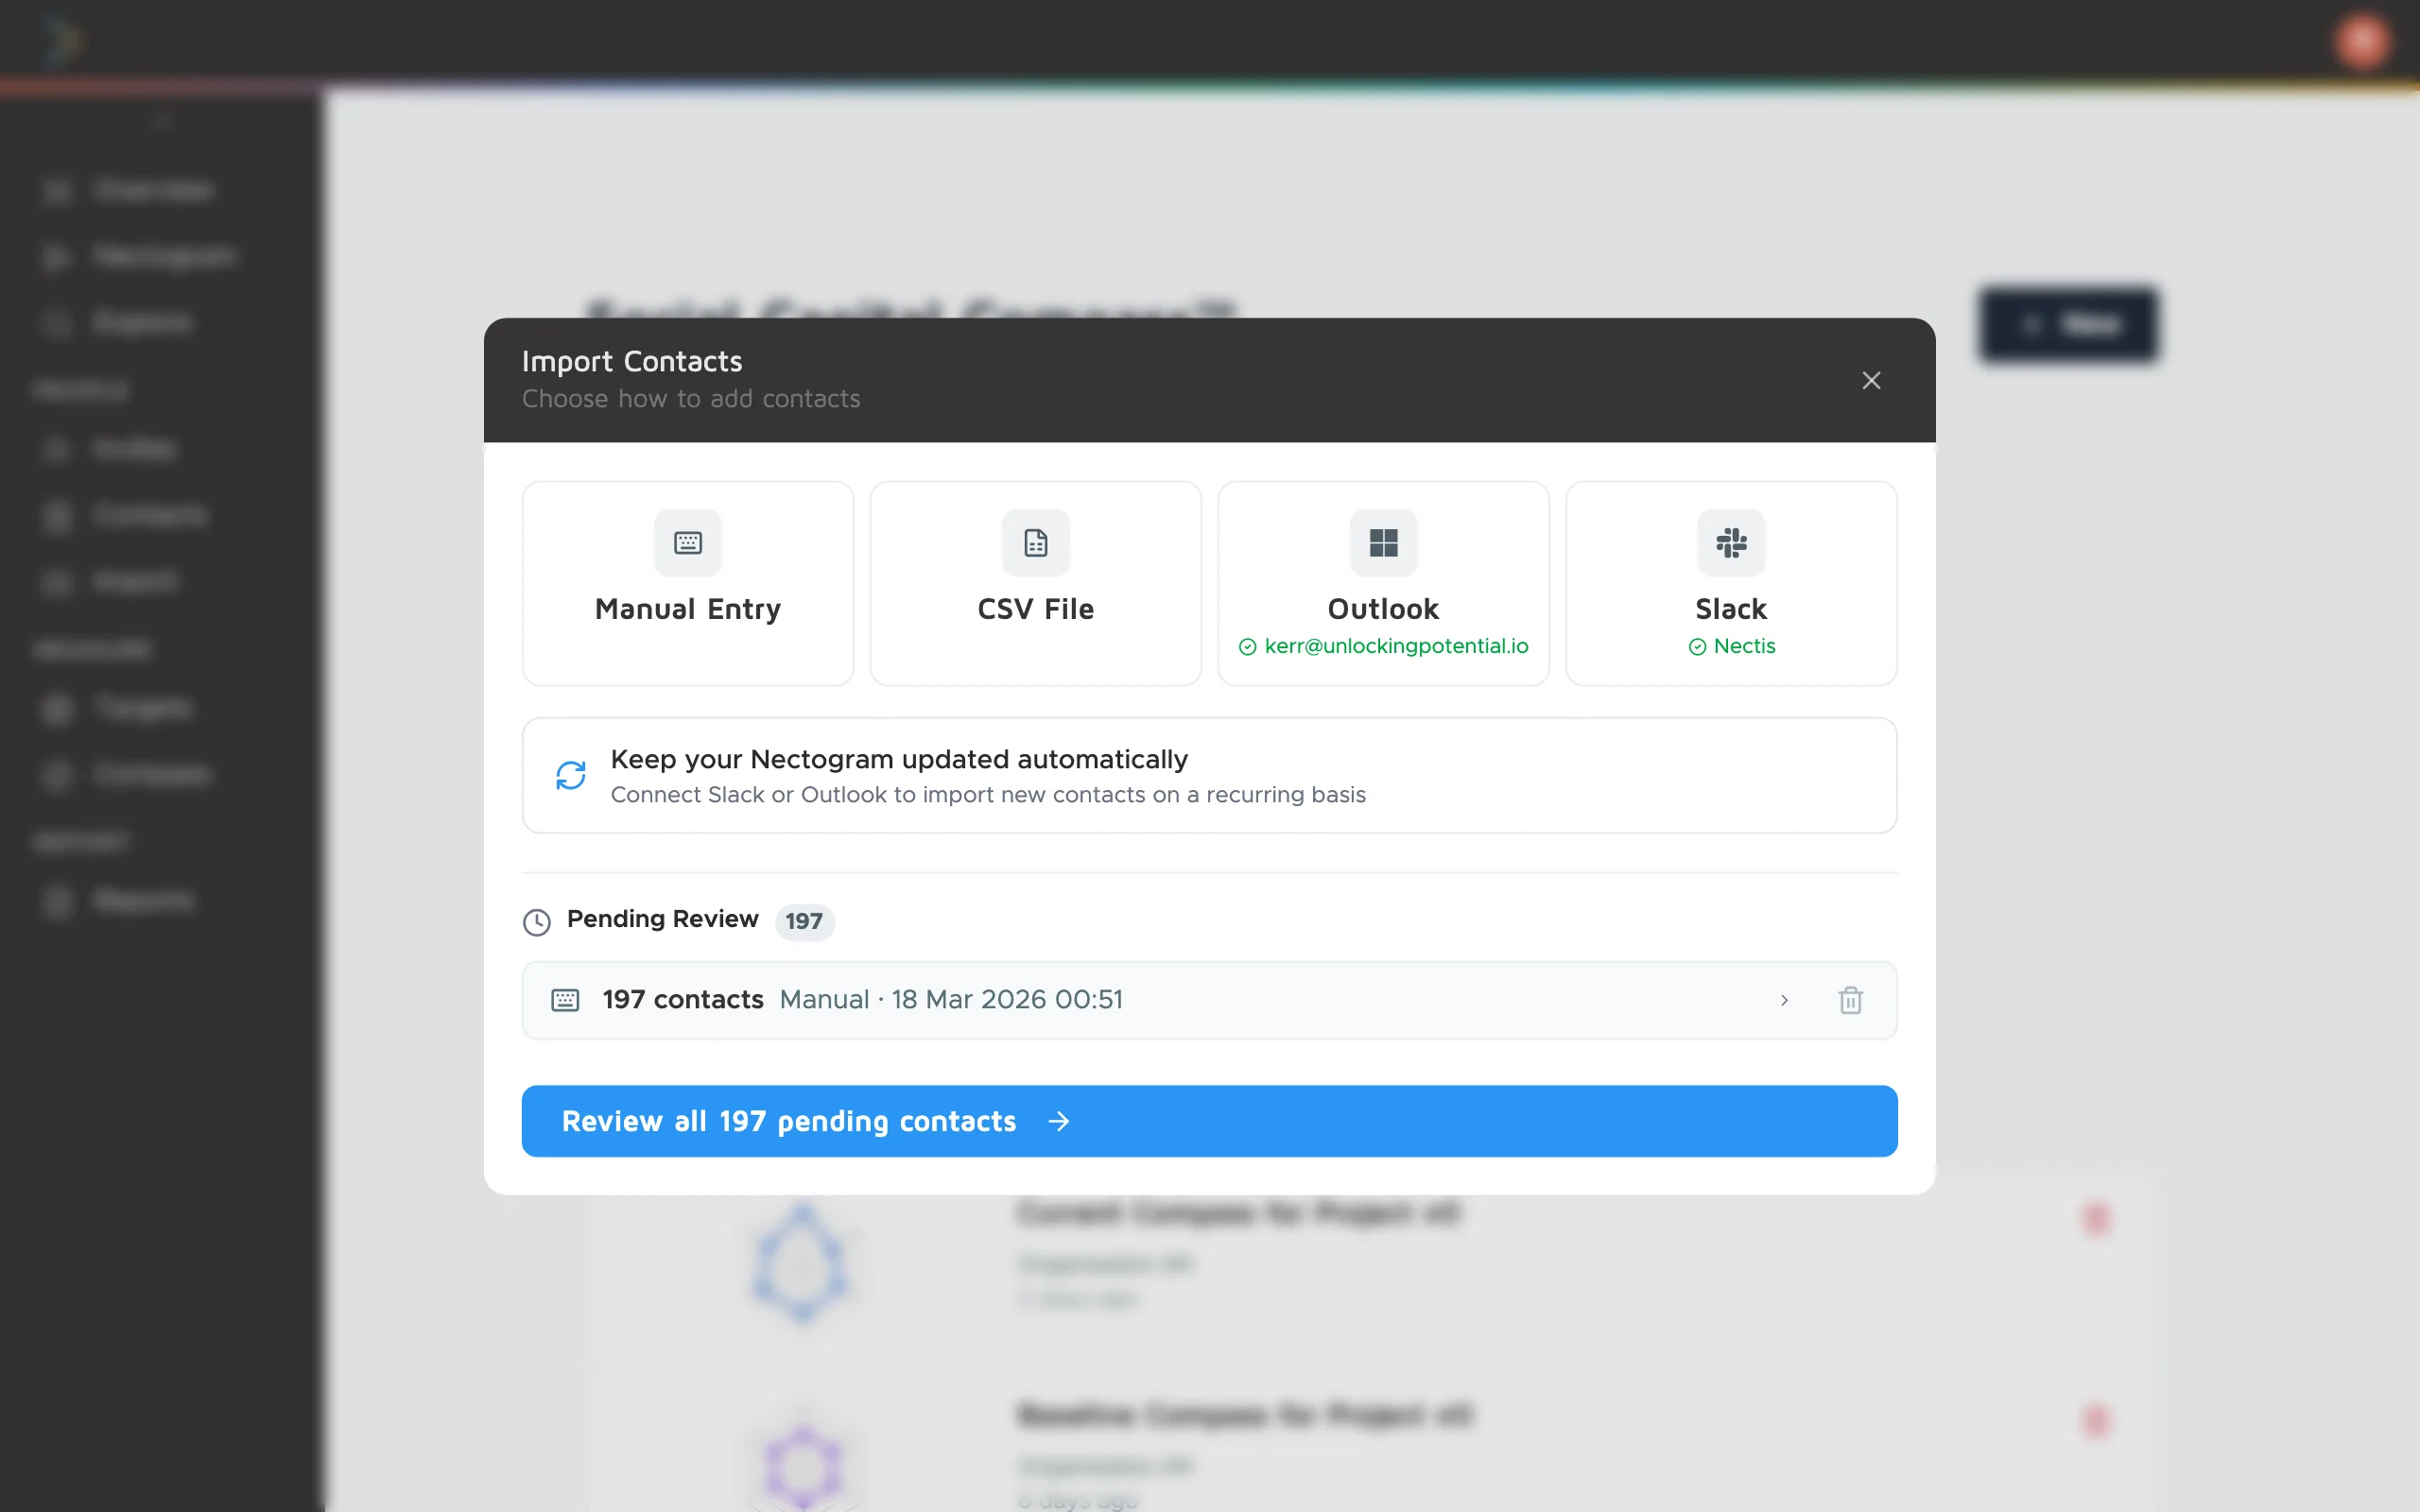Click the app logo in the top-left corner
Image resolution: width=2420 pixels, height=1512 pixels.
(x=60, y=38)
